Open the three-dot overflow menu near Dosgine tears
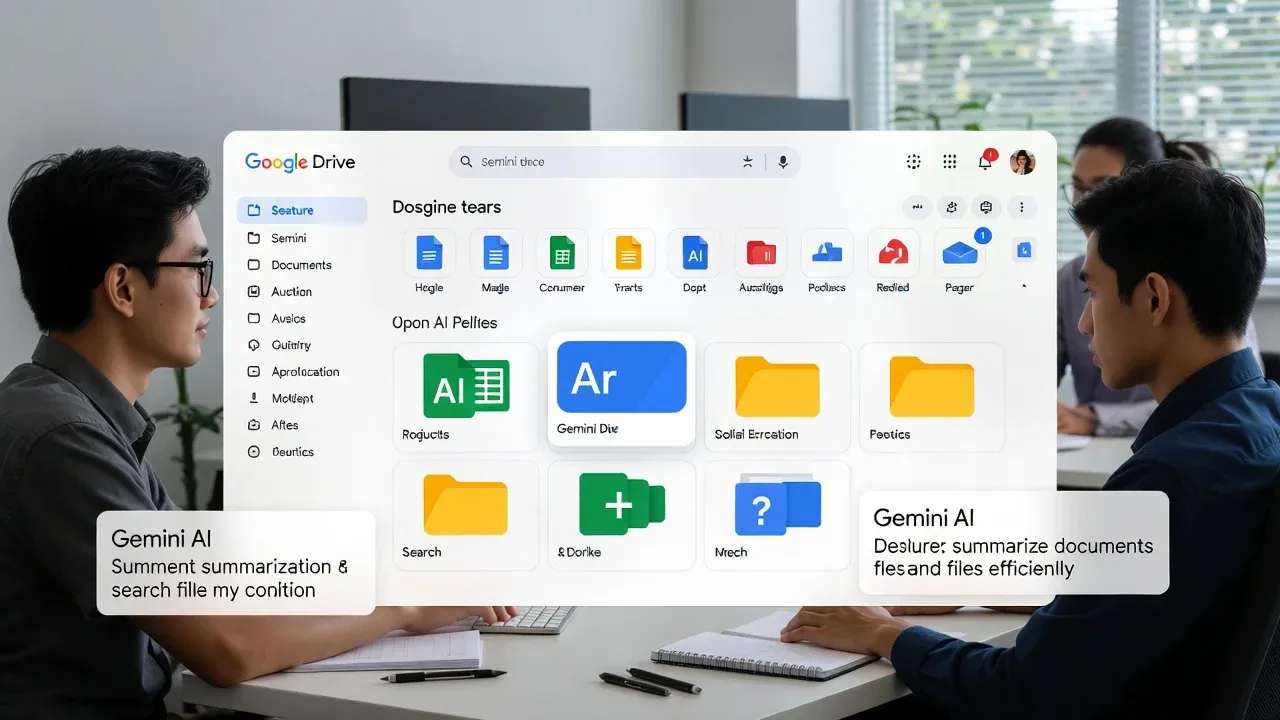1280x720 pixels. pos(1021,207)
